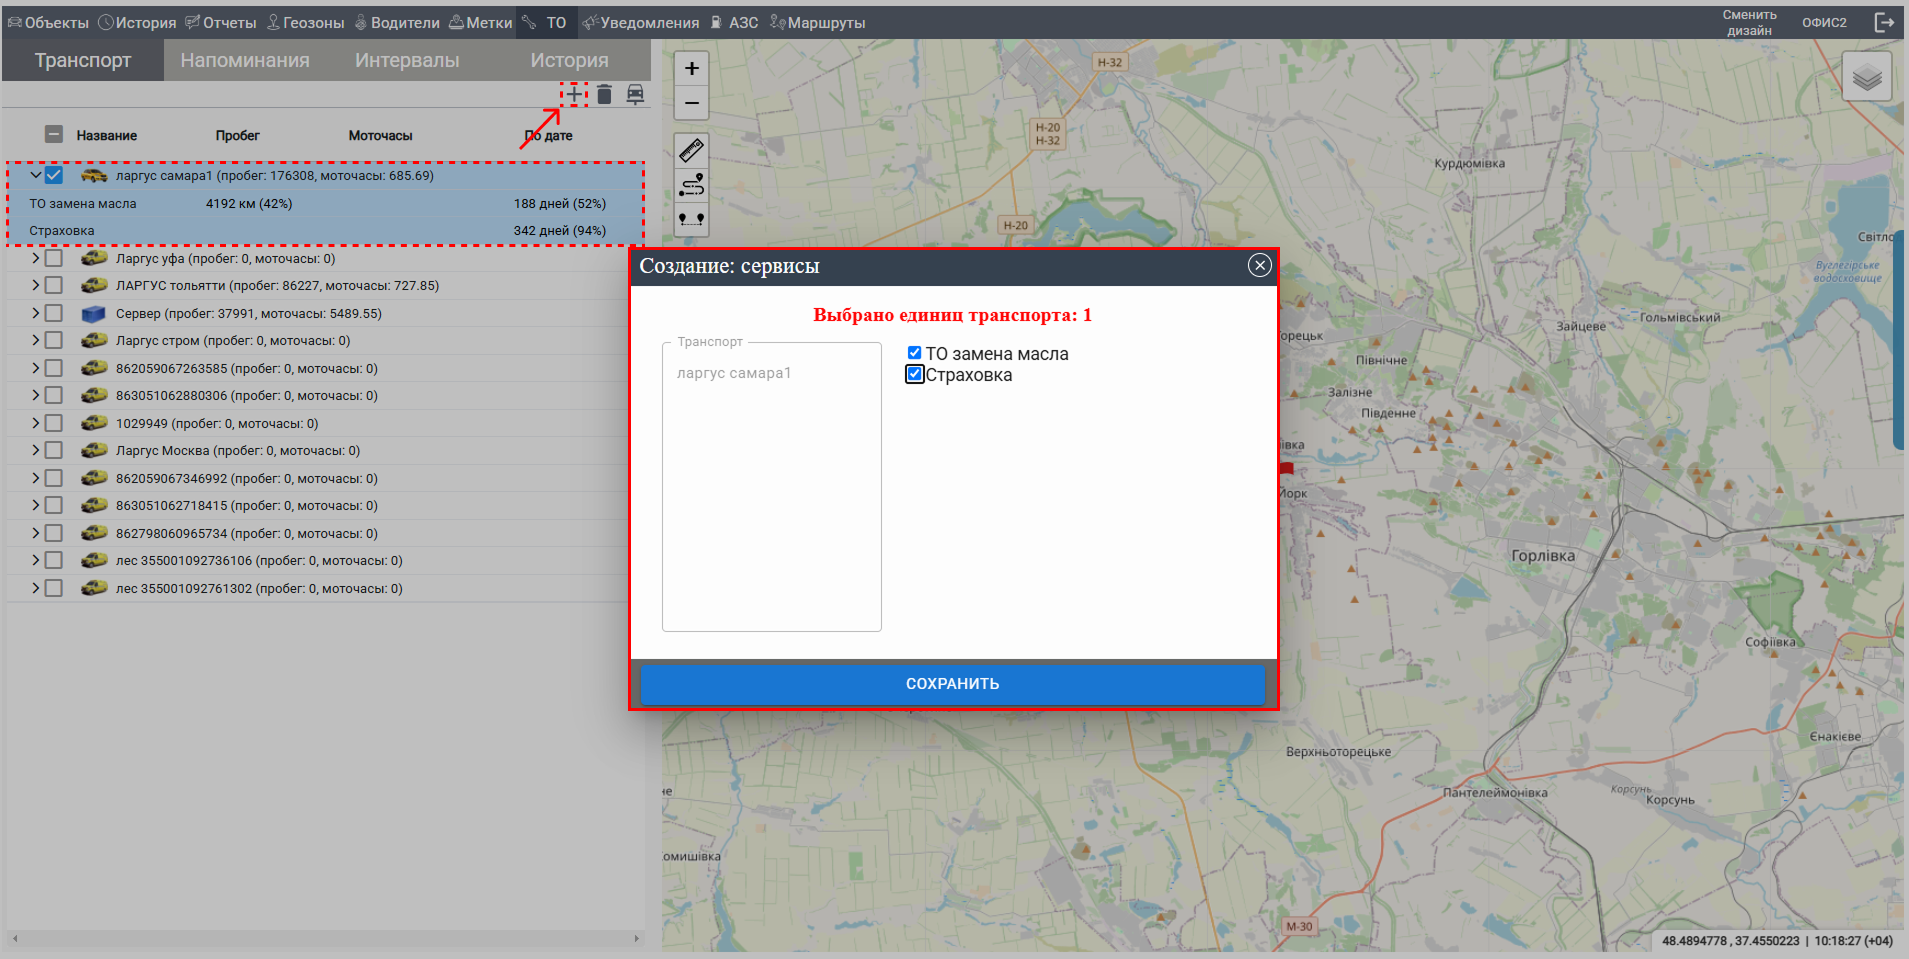The image size is (1909, 959).
Task: Select the route drawing tool on map
Action: [x=691, y=184]
